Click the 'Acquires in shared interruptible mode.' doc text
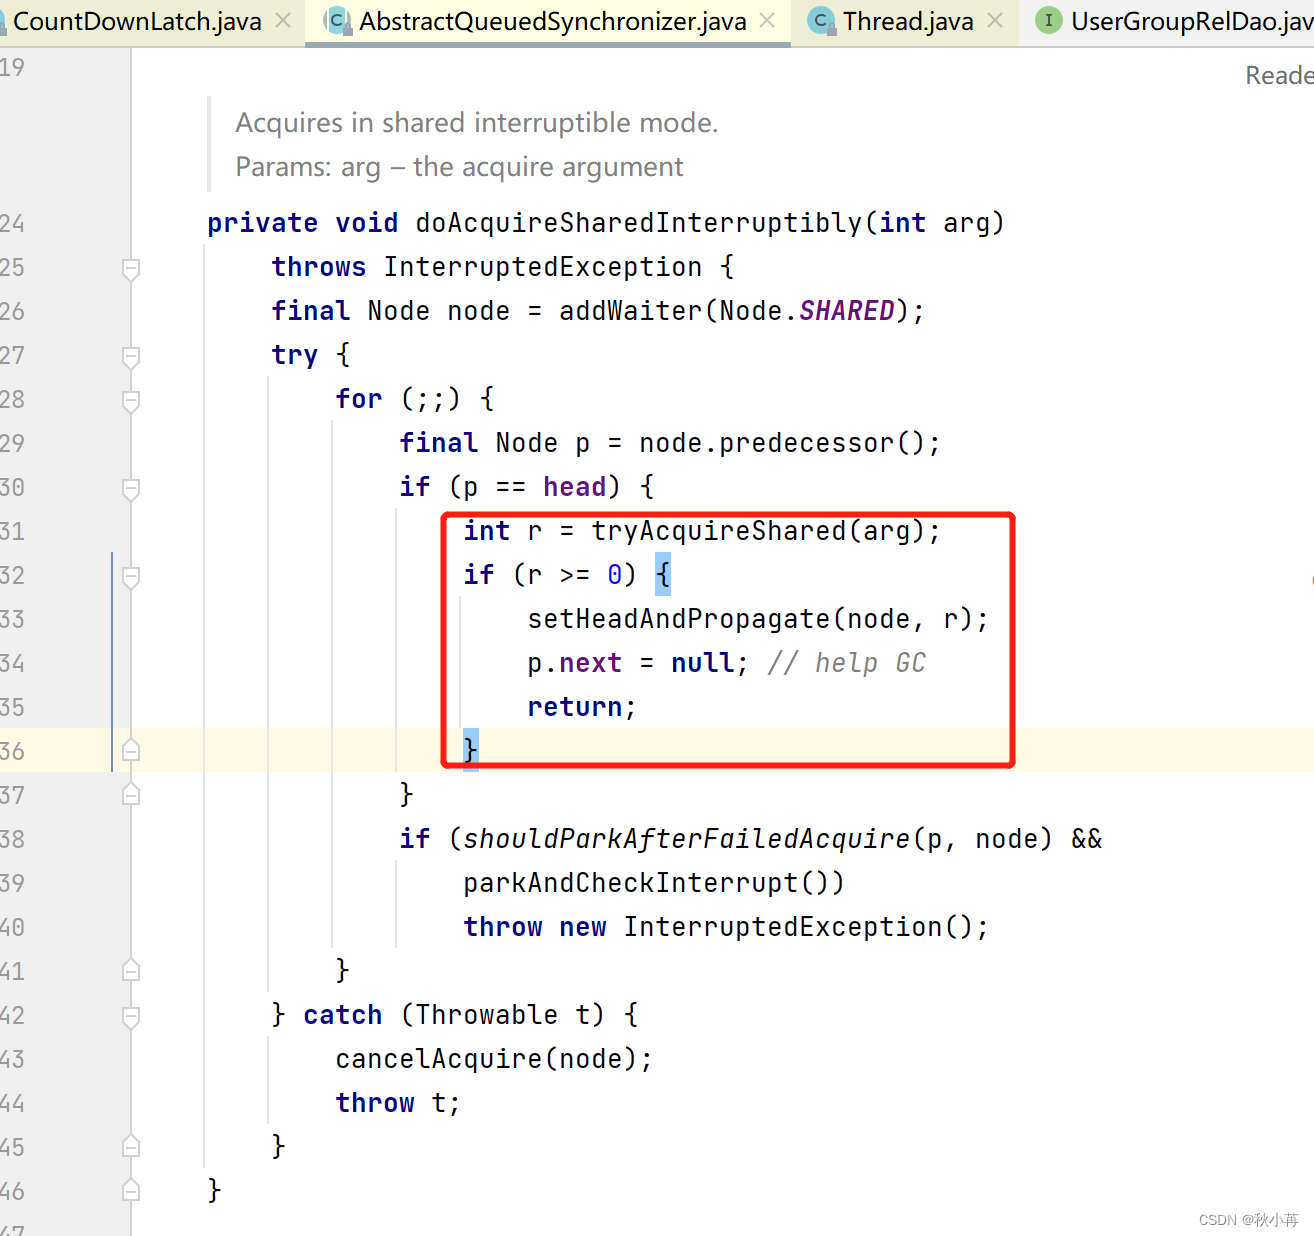The image size is (1314, 1236). point(477,123)
